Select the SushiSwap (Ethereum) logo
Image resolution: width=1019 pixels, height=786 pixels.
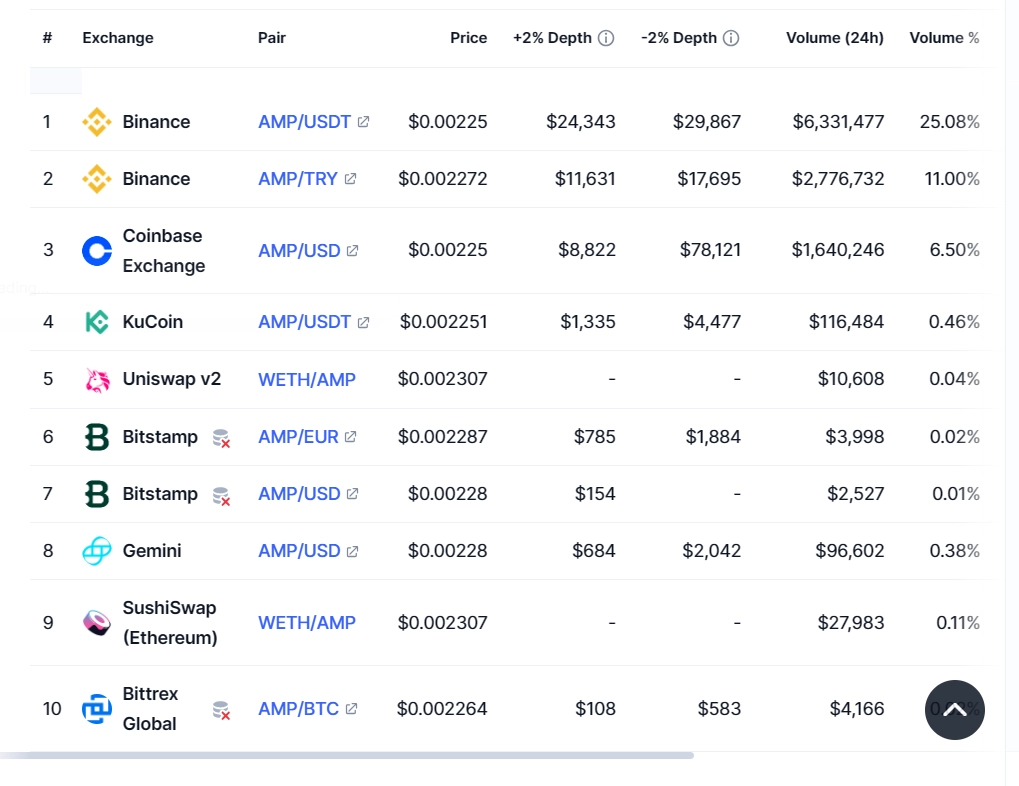[96, 622]
